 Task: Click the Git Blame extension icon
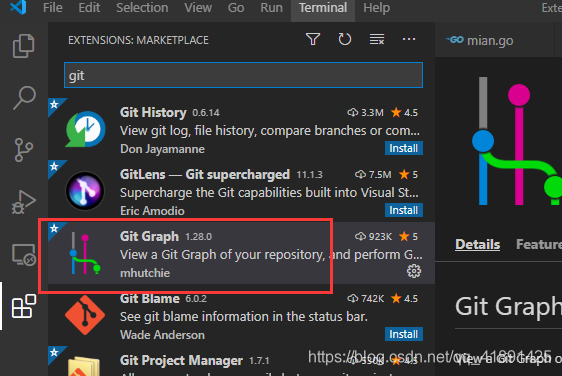point(85,315)
